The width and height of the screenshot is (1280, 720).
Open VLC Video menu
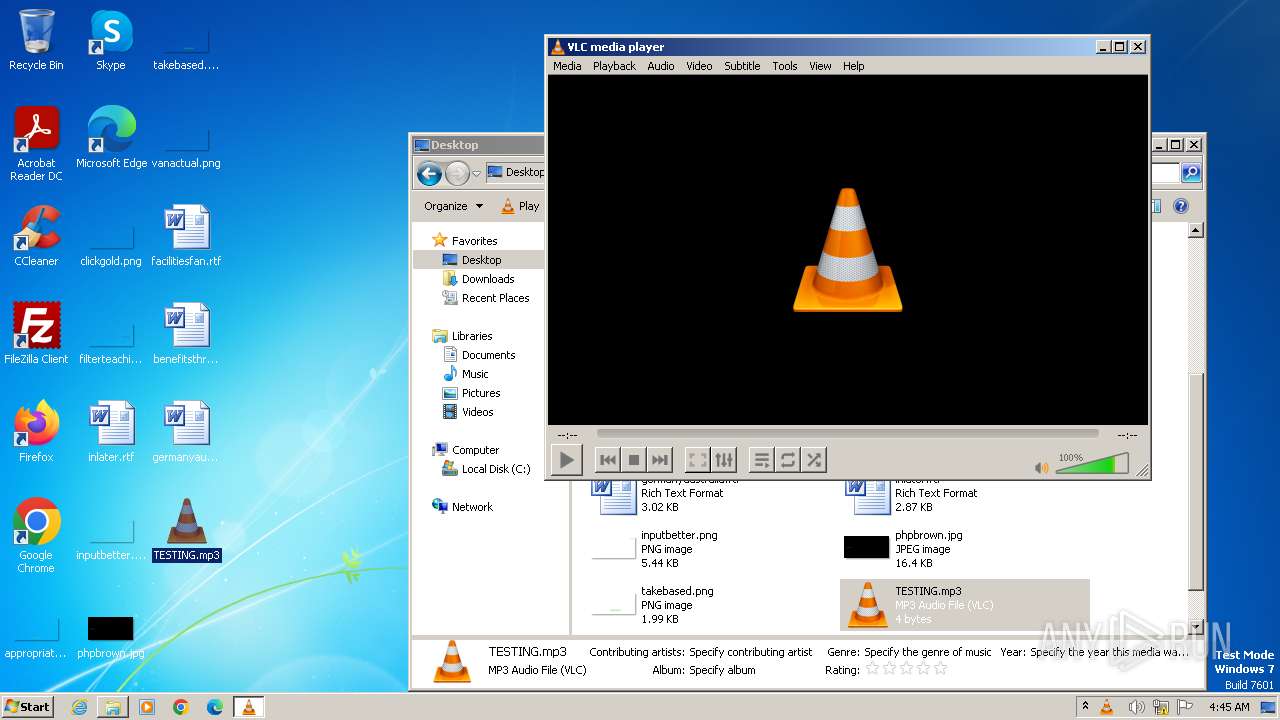(x=699, y=66)
